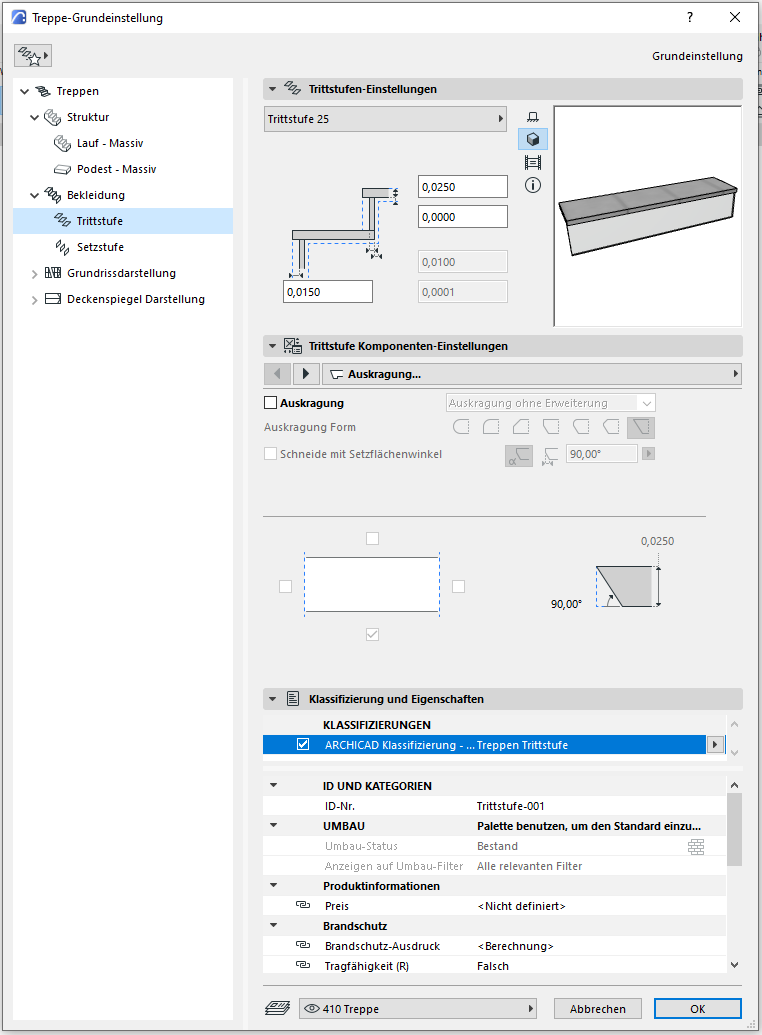Image resolution: width=762 pixels, height=1035 pixels.
Task: Click the link icon next to Preis
Action: 303,906
